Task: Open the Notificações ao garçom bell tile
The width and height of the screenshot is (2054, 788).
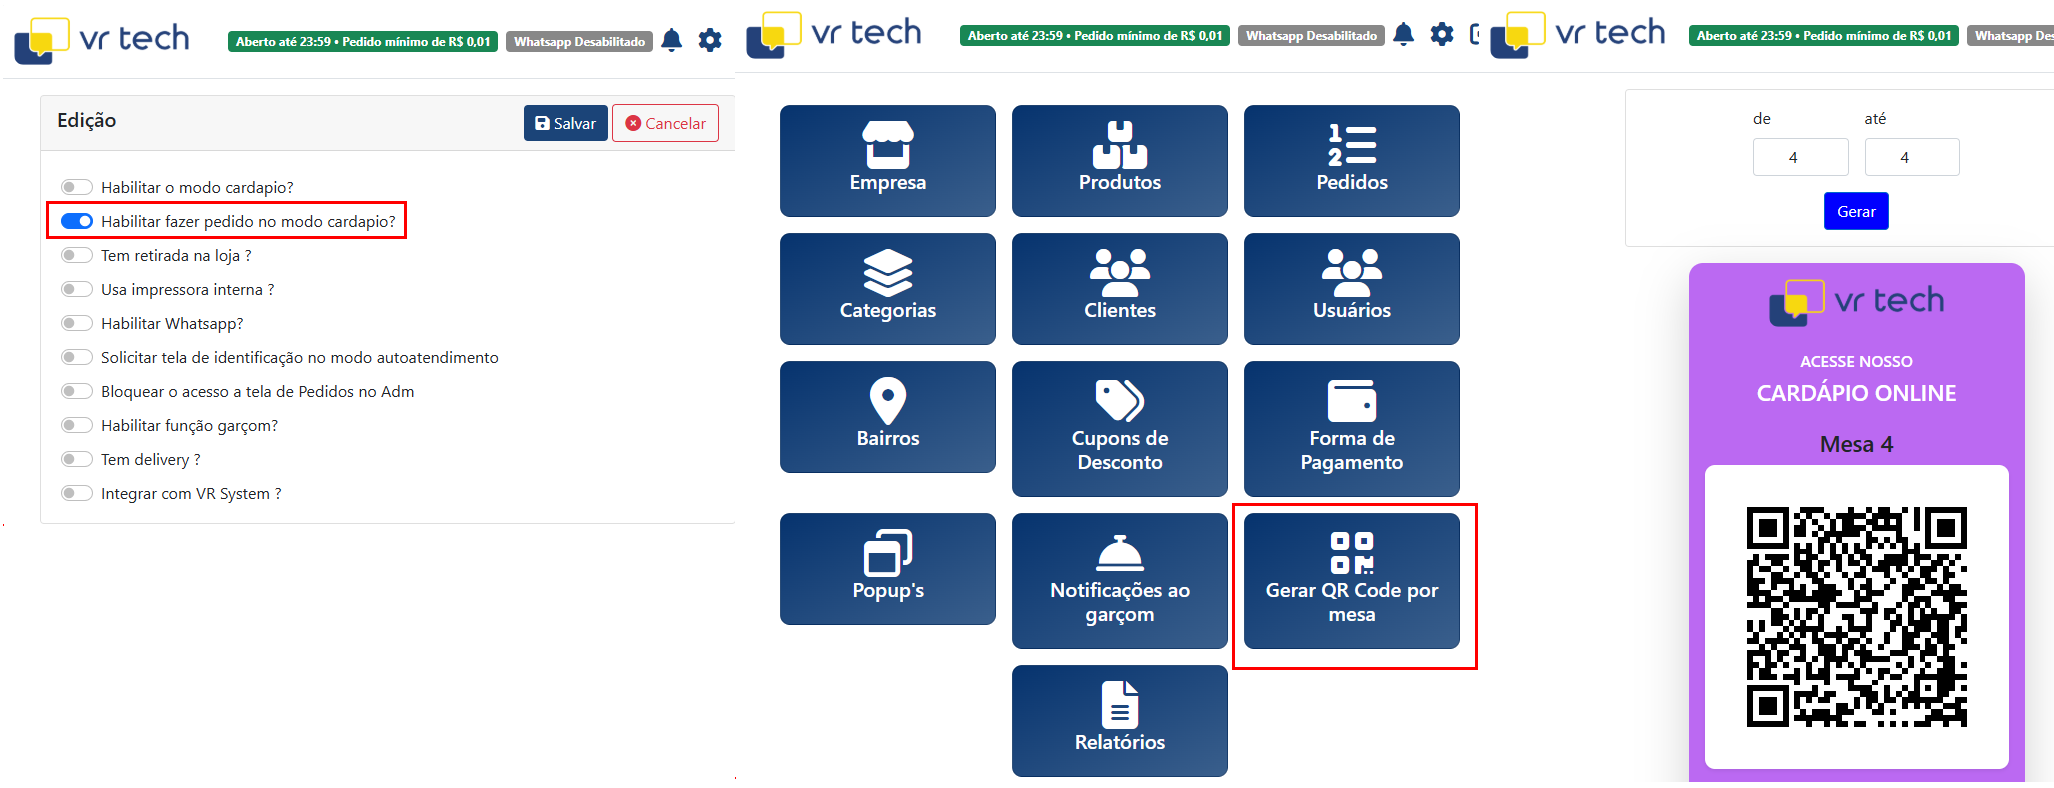Action: pyautogui.click(x=1120, y=581)
